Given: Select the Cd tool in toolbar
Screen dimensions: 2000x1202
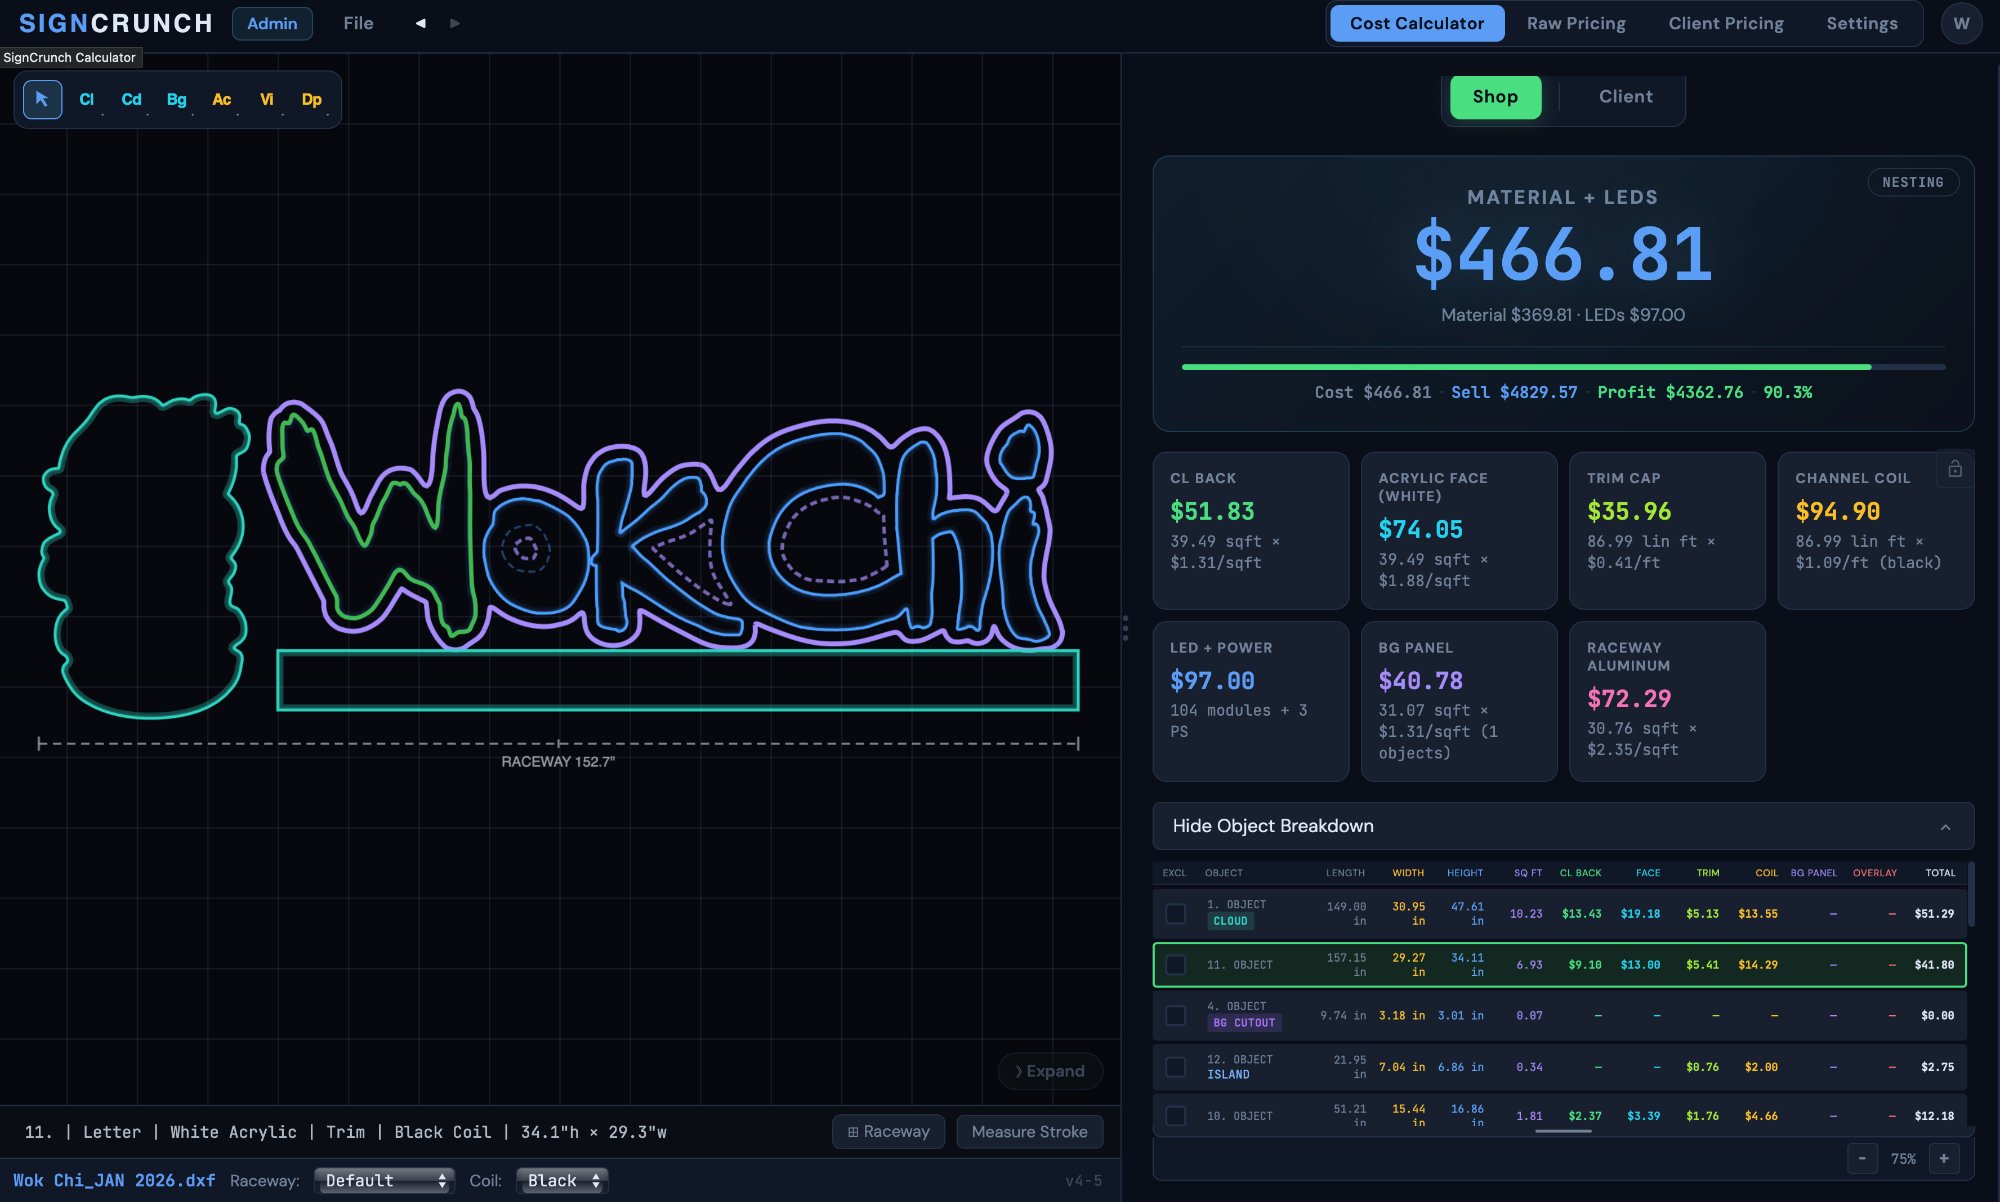Looking at the screenshot, I should click(x=131, y=99).
